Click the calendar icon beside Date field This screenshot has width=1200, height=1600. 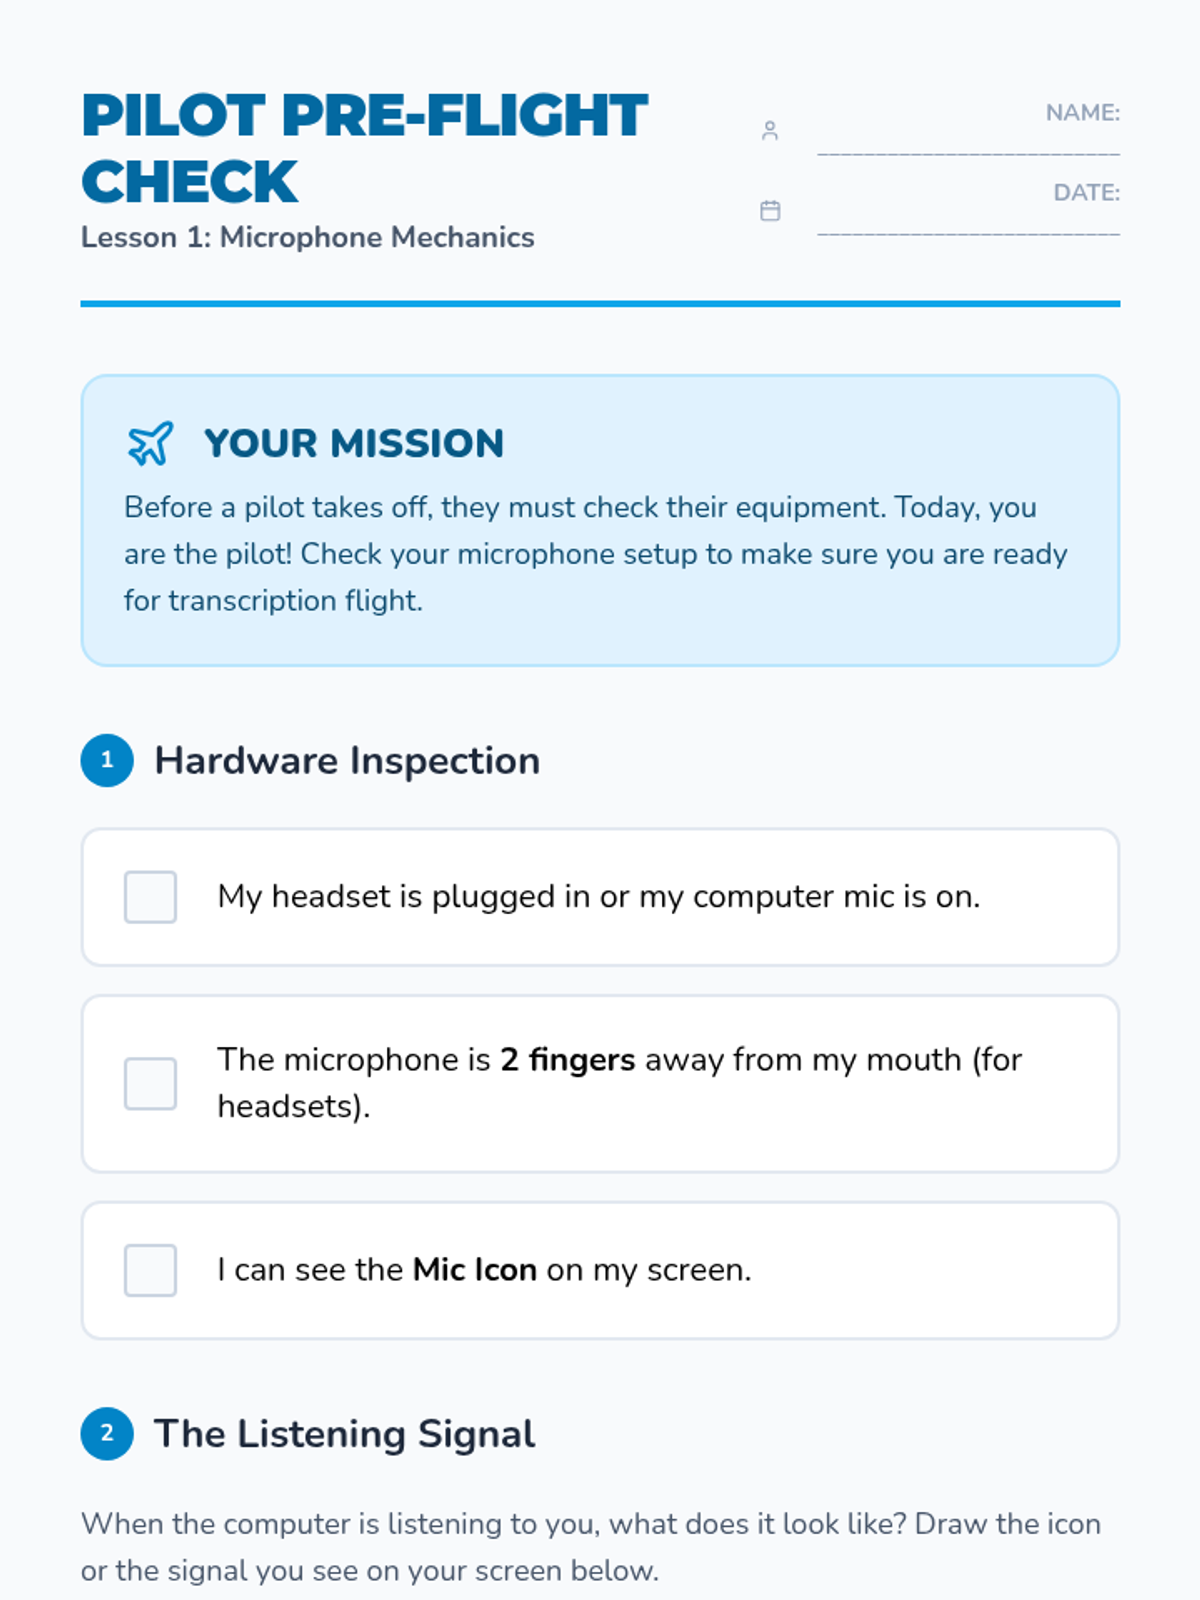coord(770,211)
